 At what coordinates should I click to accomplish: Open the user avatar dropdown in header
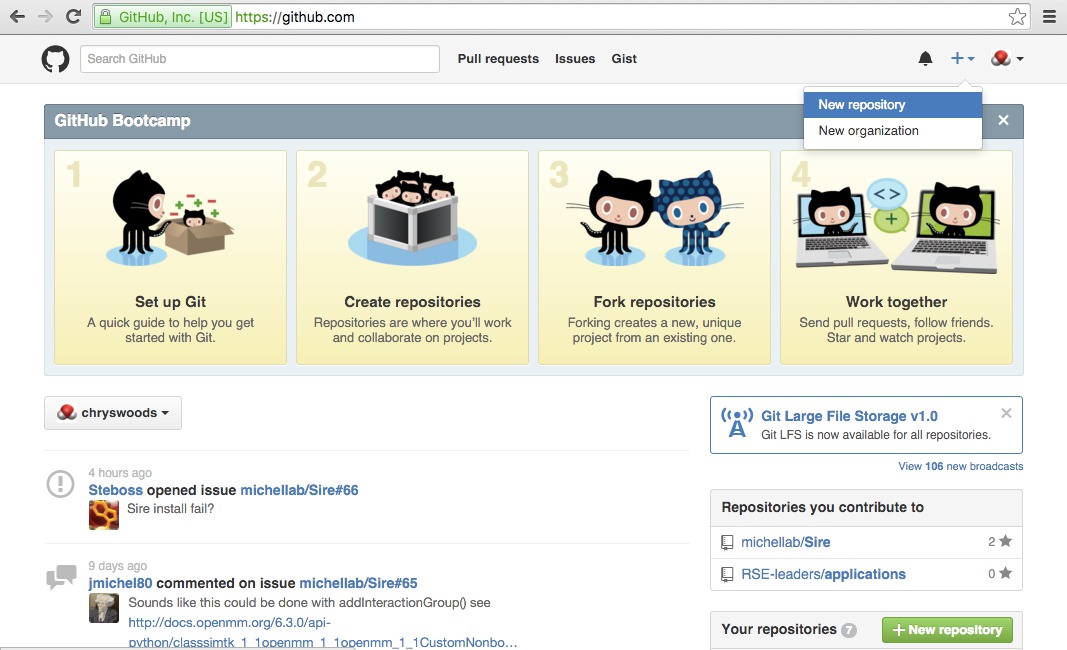1007,59
